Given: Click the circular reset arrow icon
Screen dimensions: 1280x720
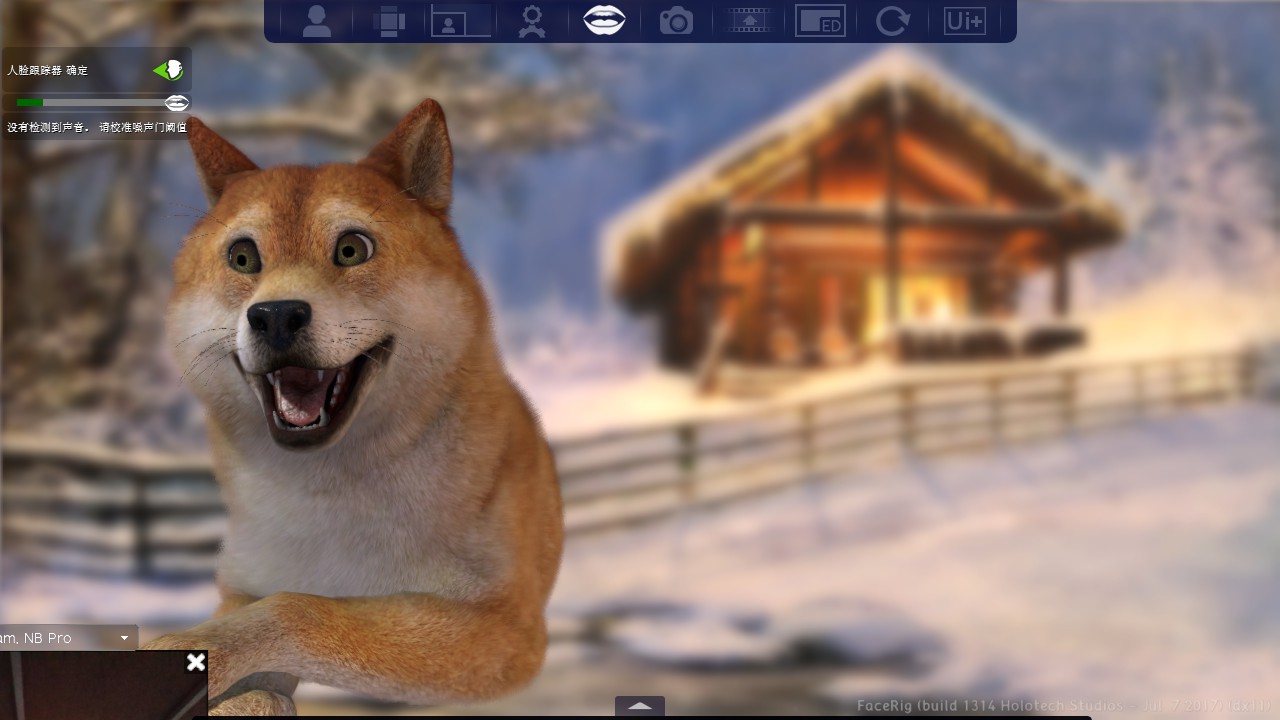Looking at the screenshot, I should pos(892,21).
